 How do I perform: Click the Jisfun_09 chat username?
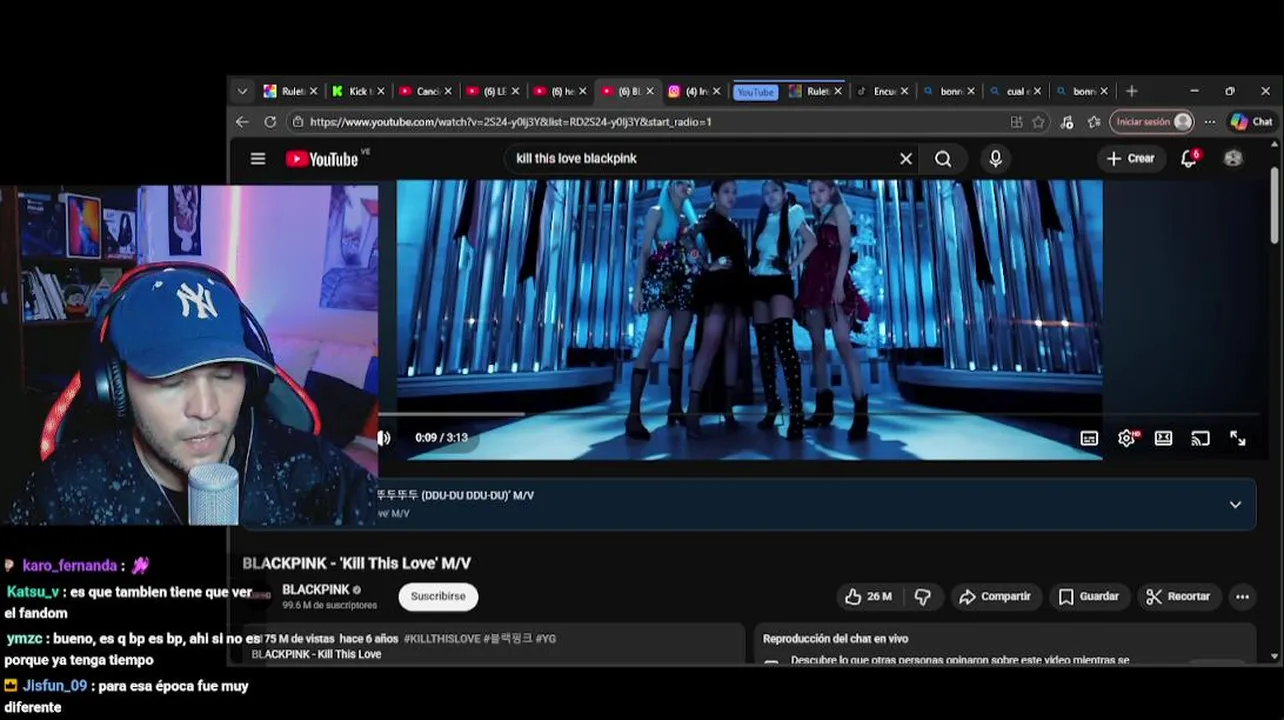(x=54, y=686)
